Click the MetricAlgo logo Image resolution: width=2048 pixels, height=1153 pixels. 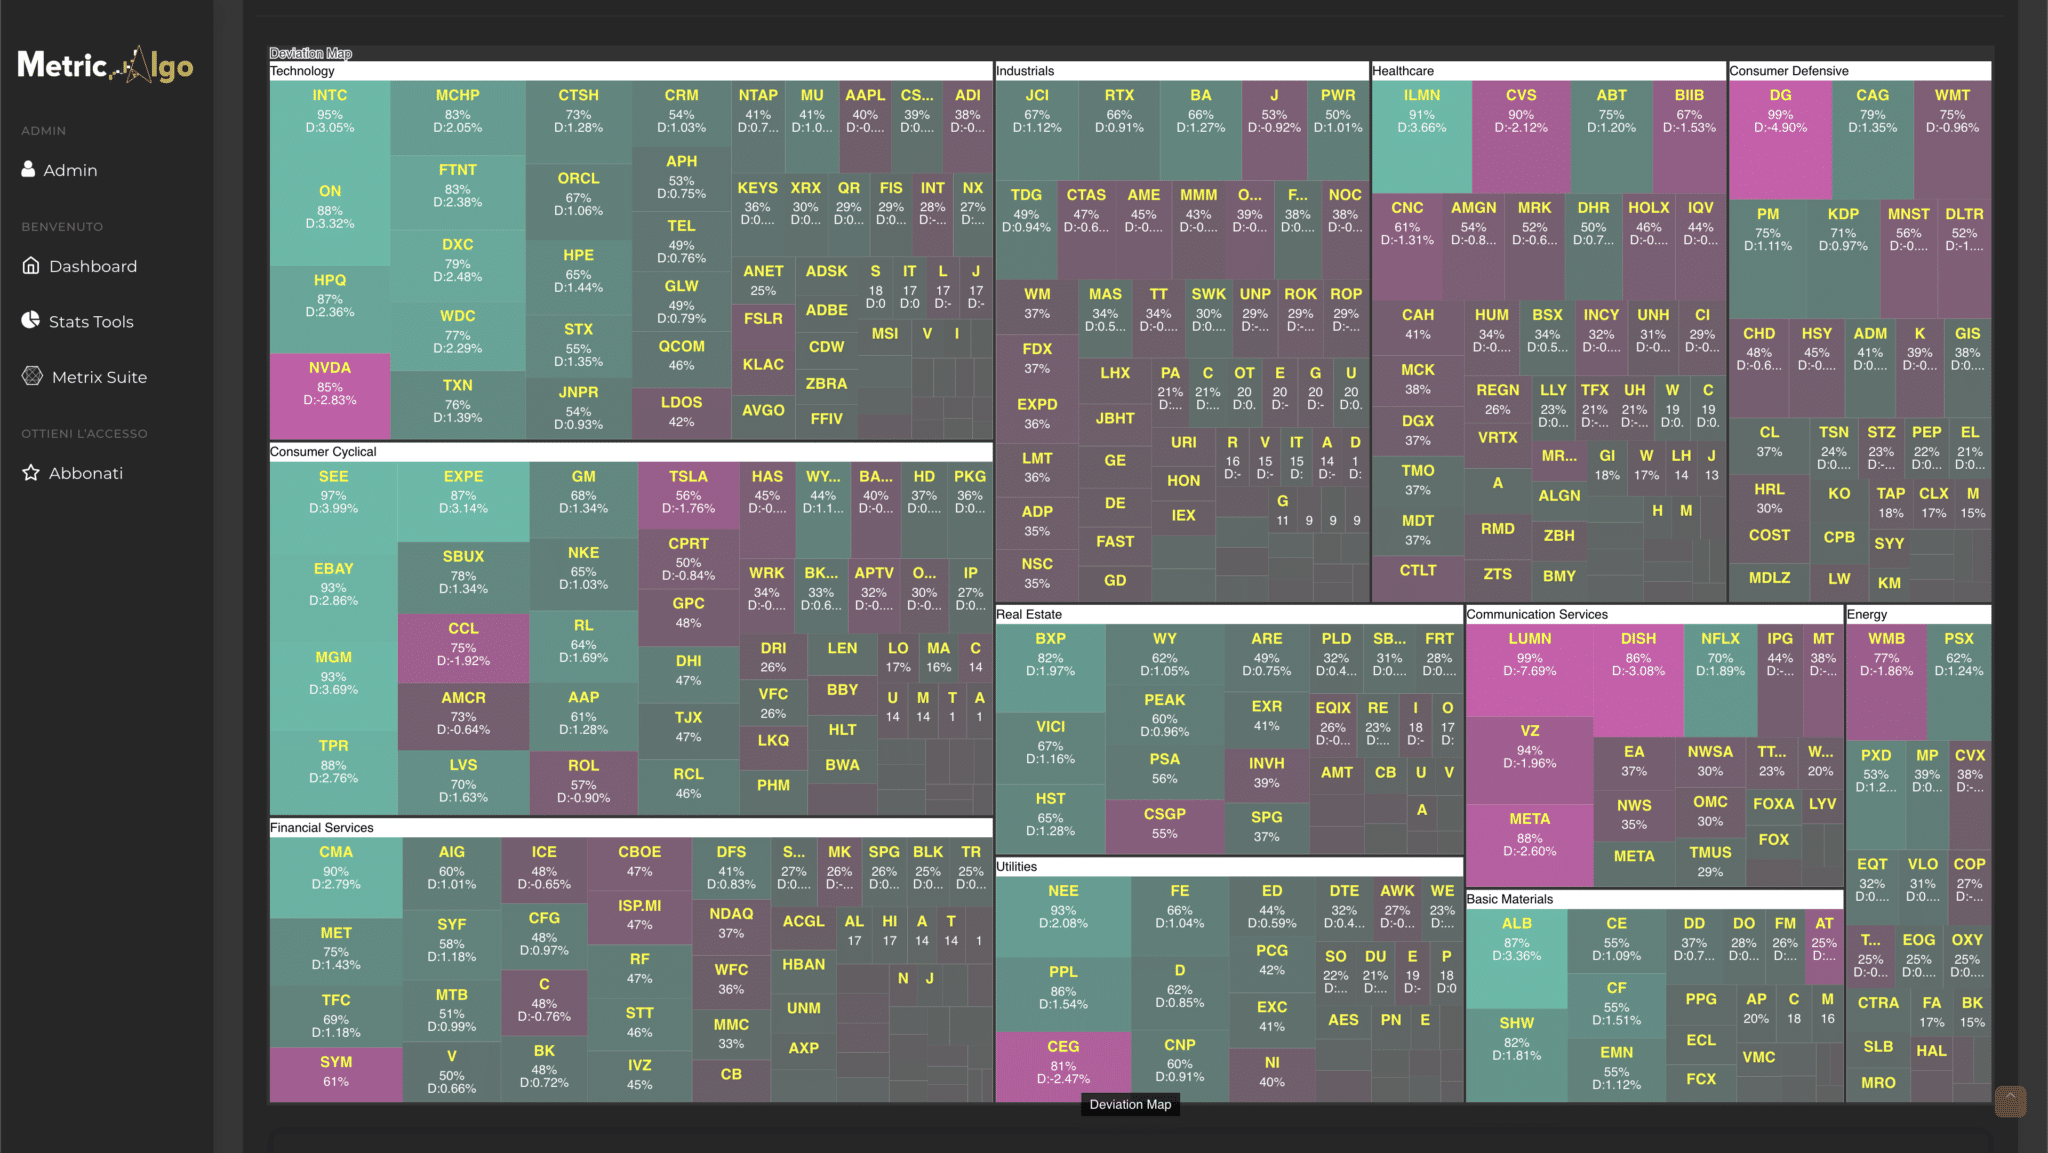tap(105, 66)
